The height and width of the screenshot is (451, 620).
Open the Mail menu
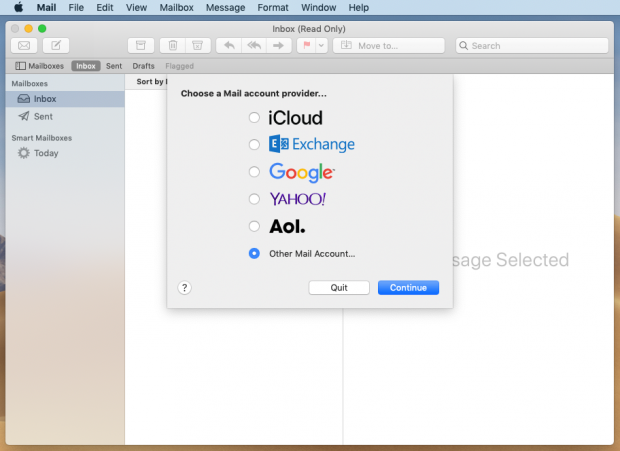[46, 8]
